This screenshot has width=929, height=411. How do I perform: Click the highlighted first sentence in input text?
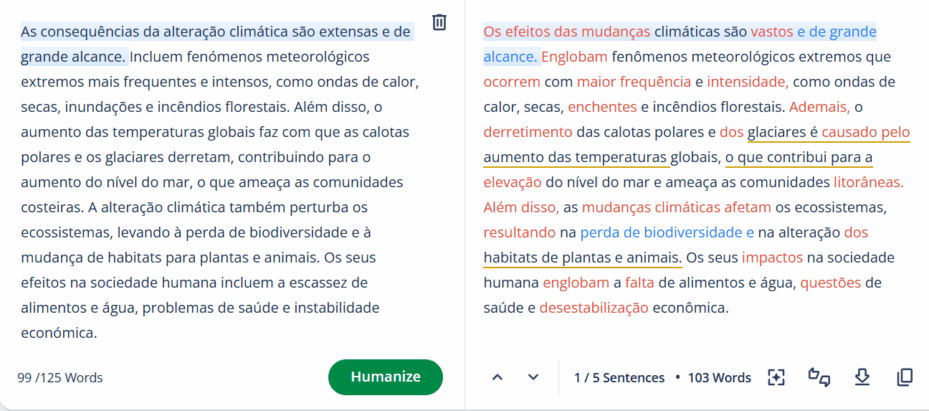217,44
